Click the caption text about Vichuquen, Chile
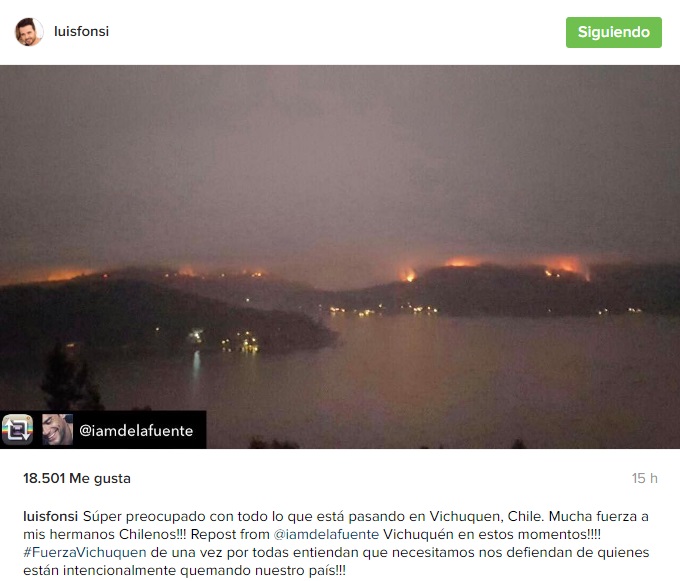The width and height of the screenshot is (680, 581). (x=336, y=543)
